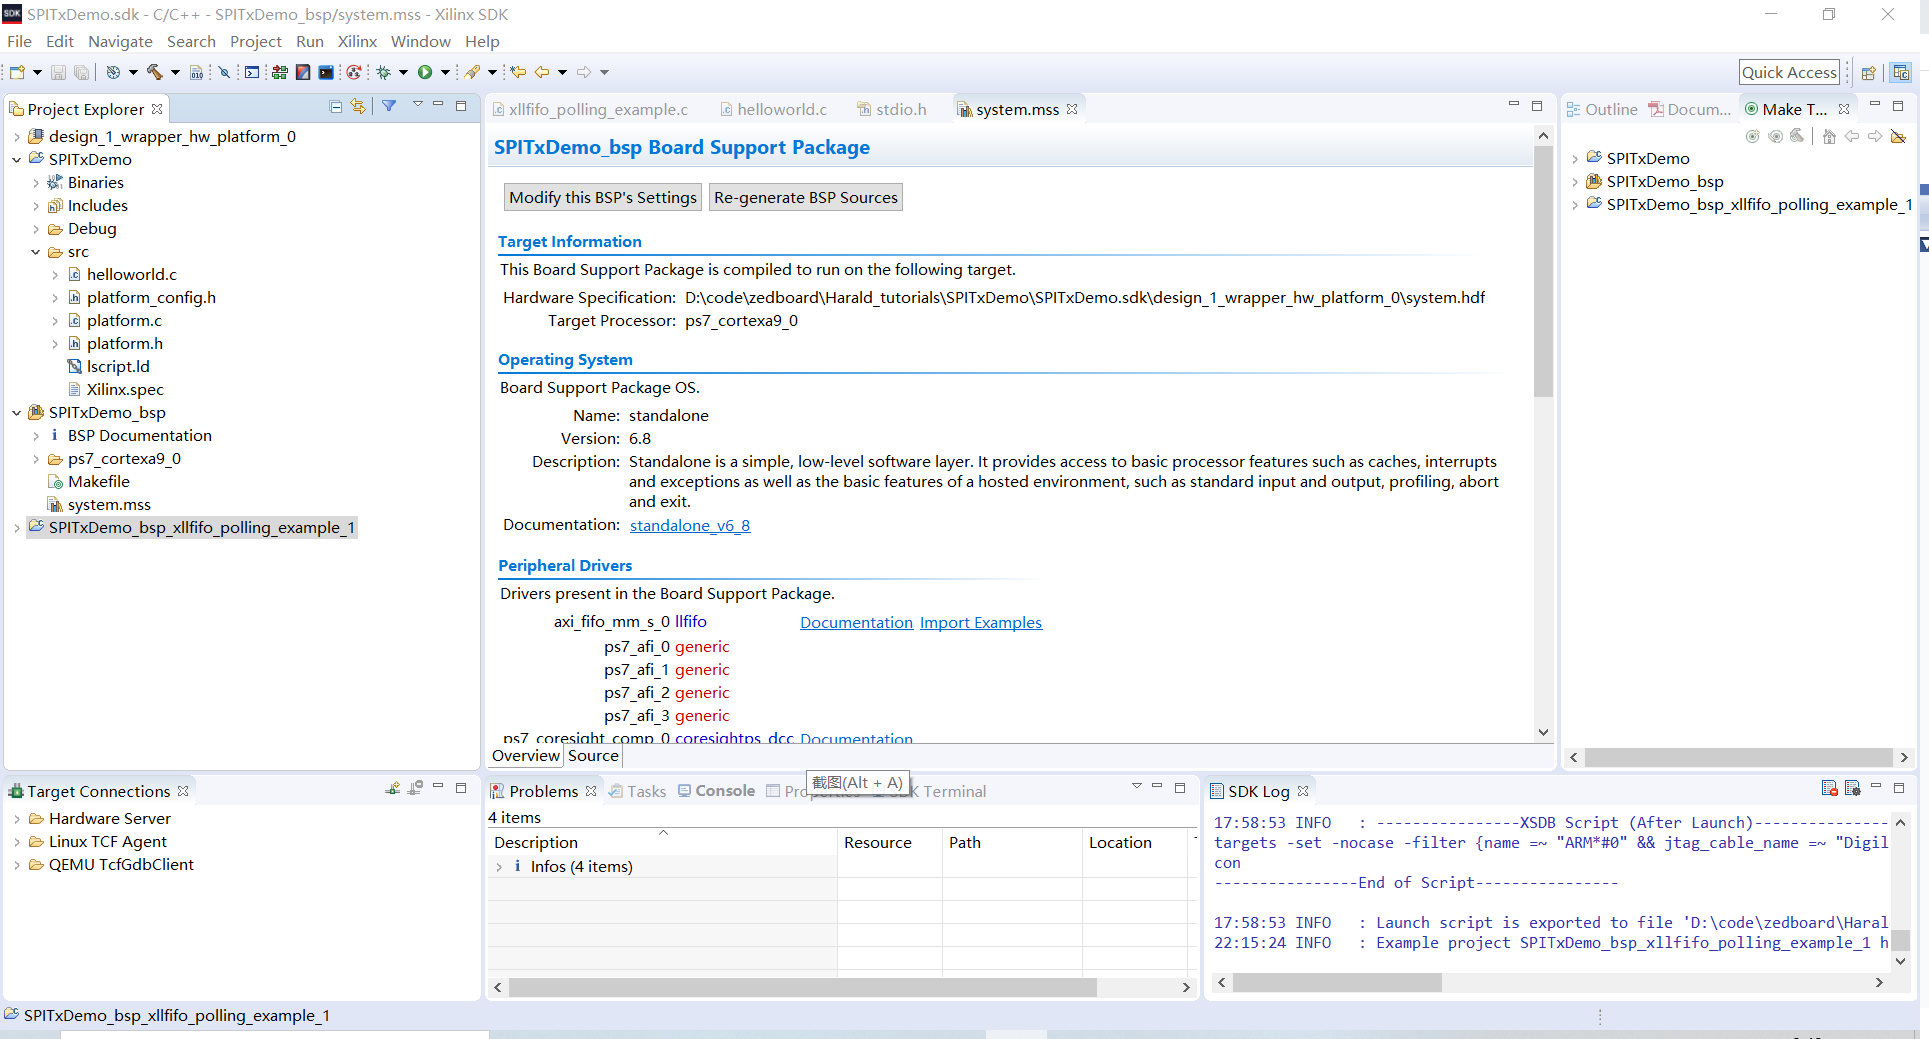
Task: Switch to the helloworld.c editor tab
Action: [x=773, y=109]
